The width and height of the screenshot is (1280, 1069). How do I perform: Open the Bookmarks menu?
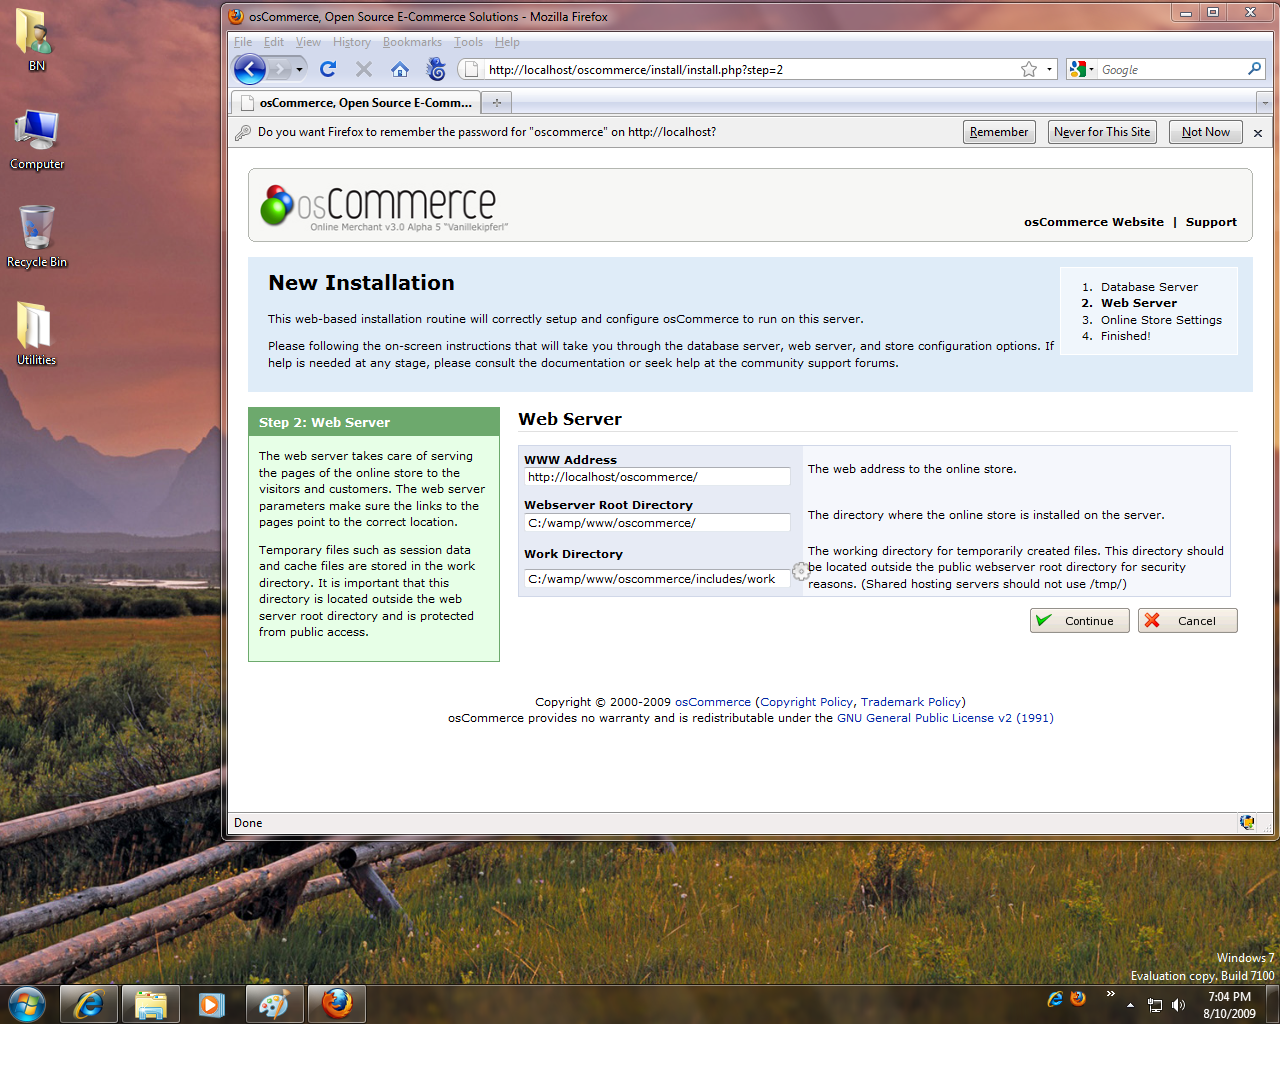412,42
